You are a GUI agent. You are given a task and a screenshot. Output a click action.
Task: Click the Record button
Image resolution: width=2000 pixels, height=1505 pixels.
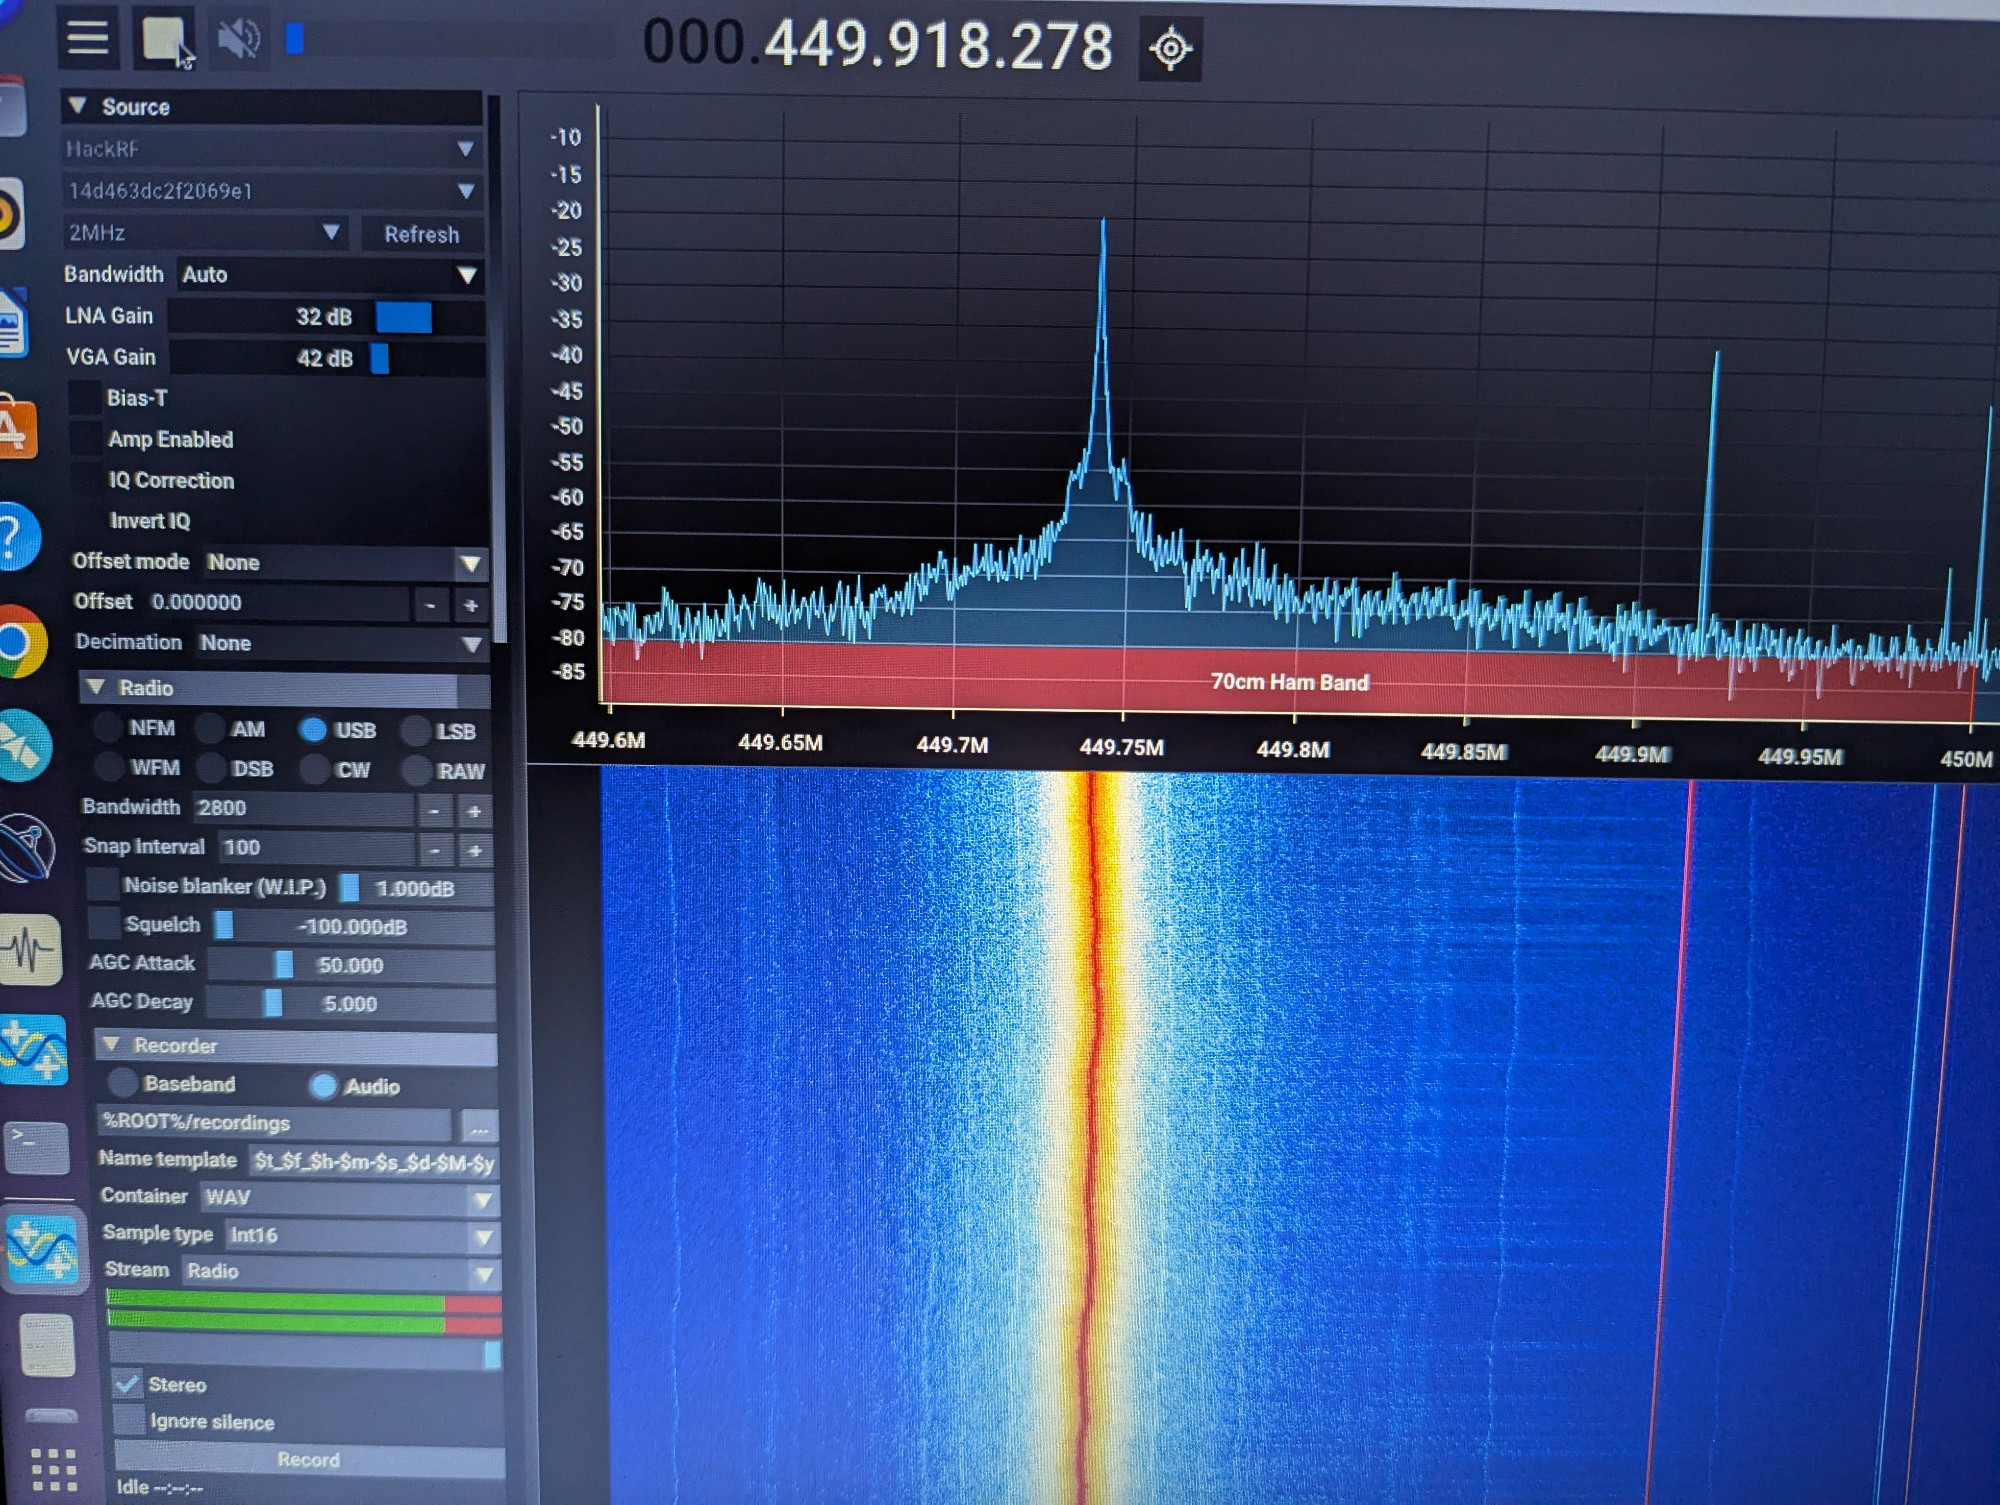coord(309,1460)
